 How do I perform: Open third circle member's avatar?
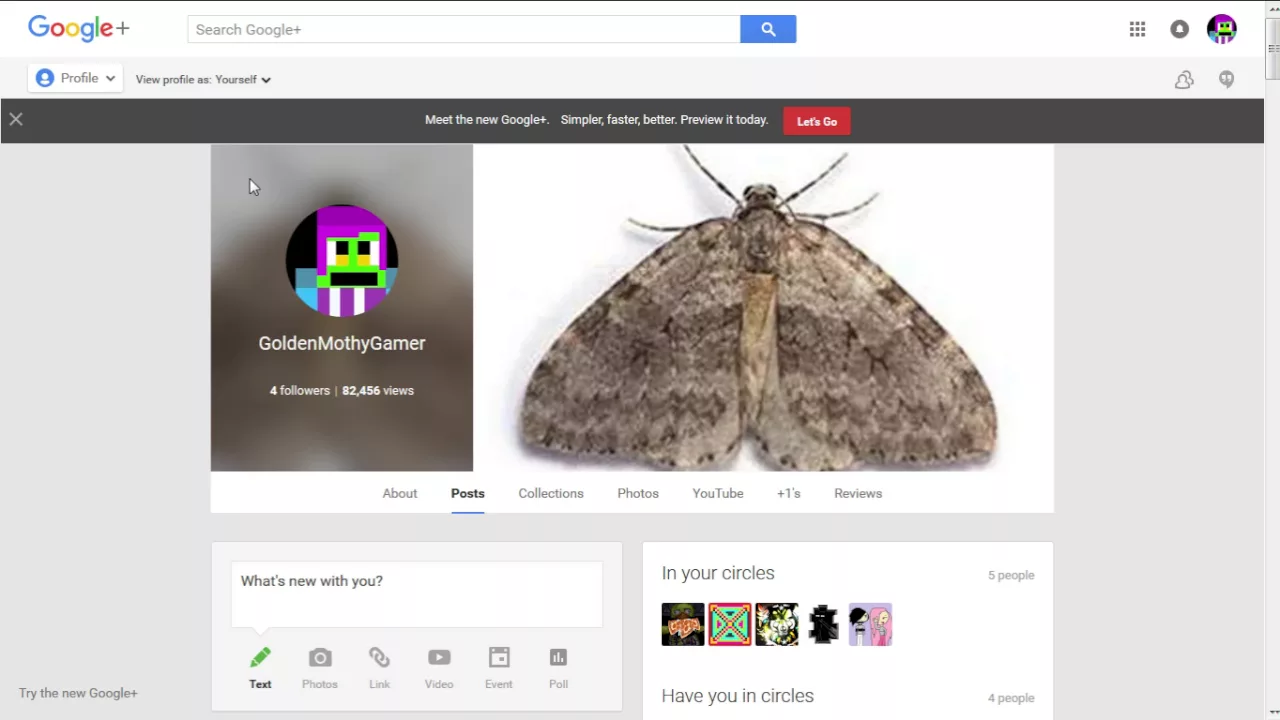pyautogui.click(x=777, y=624)
